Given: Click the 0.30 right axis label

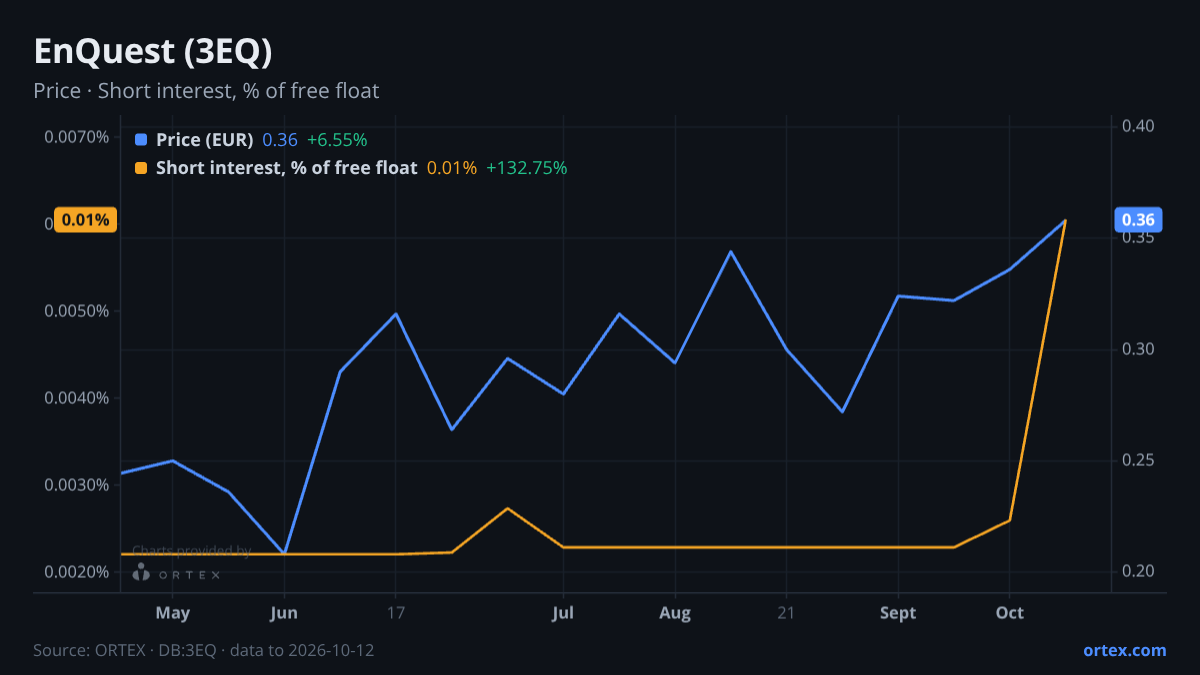Looking at the screenshot, I should [x=1139, y=349].
